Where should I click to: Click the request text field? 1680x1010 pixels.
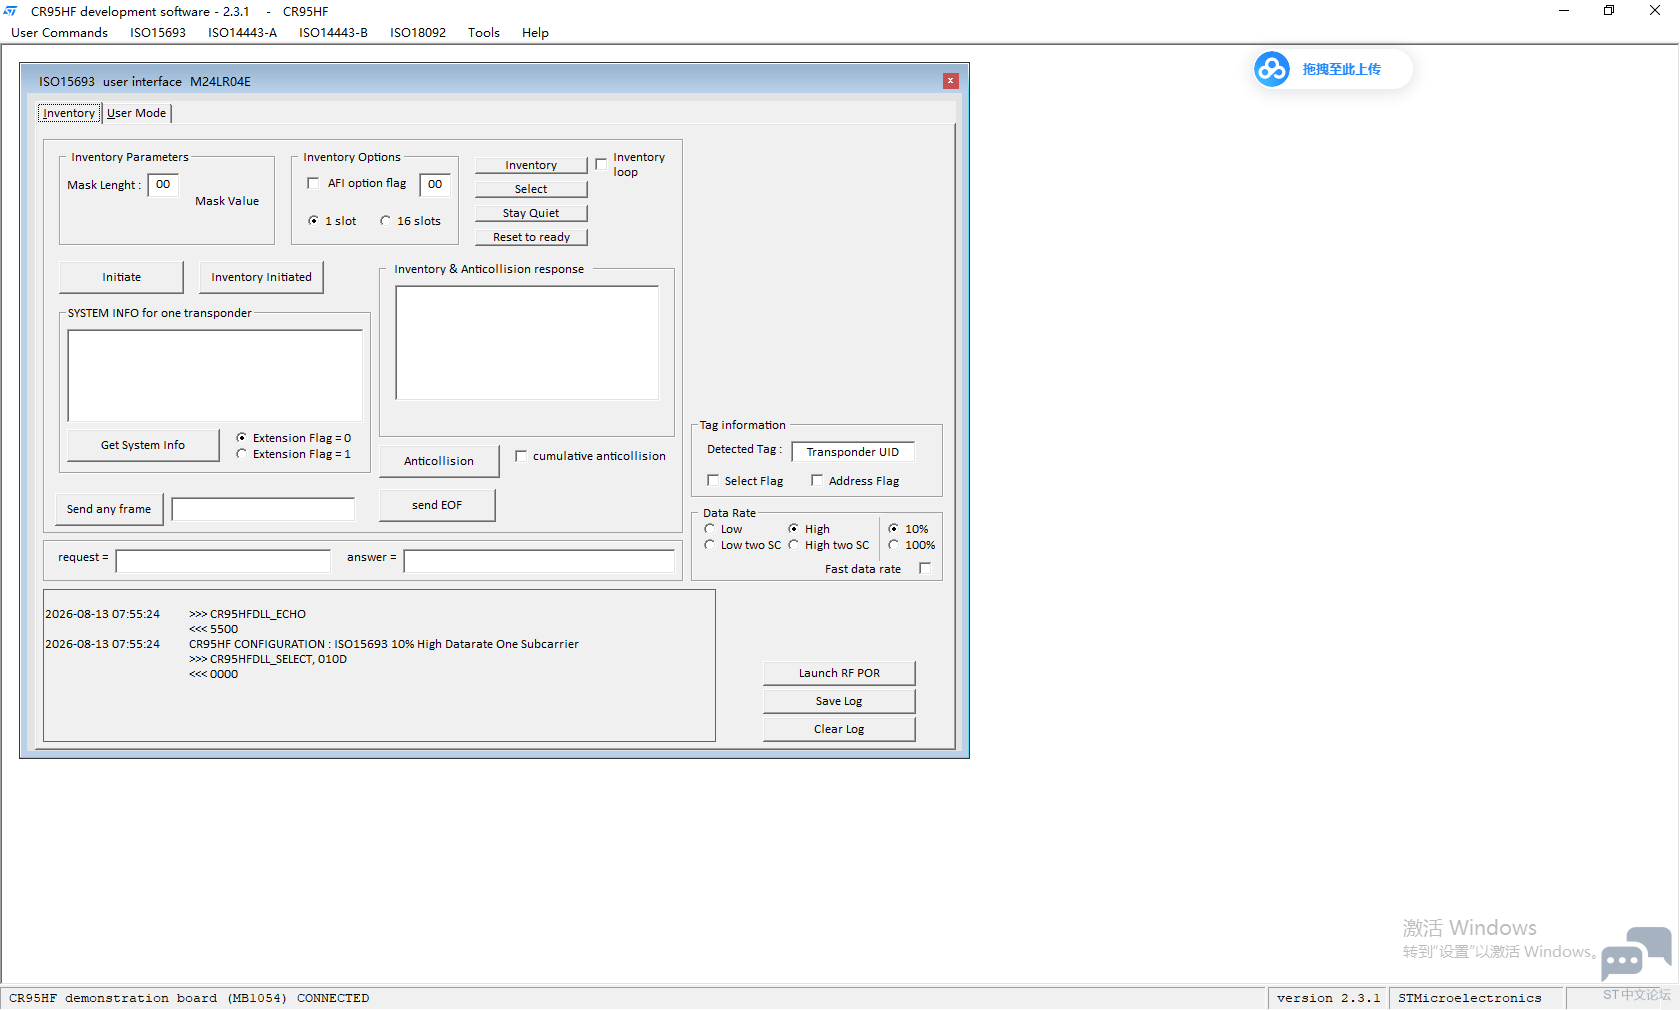point(223,561)
